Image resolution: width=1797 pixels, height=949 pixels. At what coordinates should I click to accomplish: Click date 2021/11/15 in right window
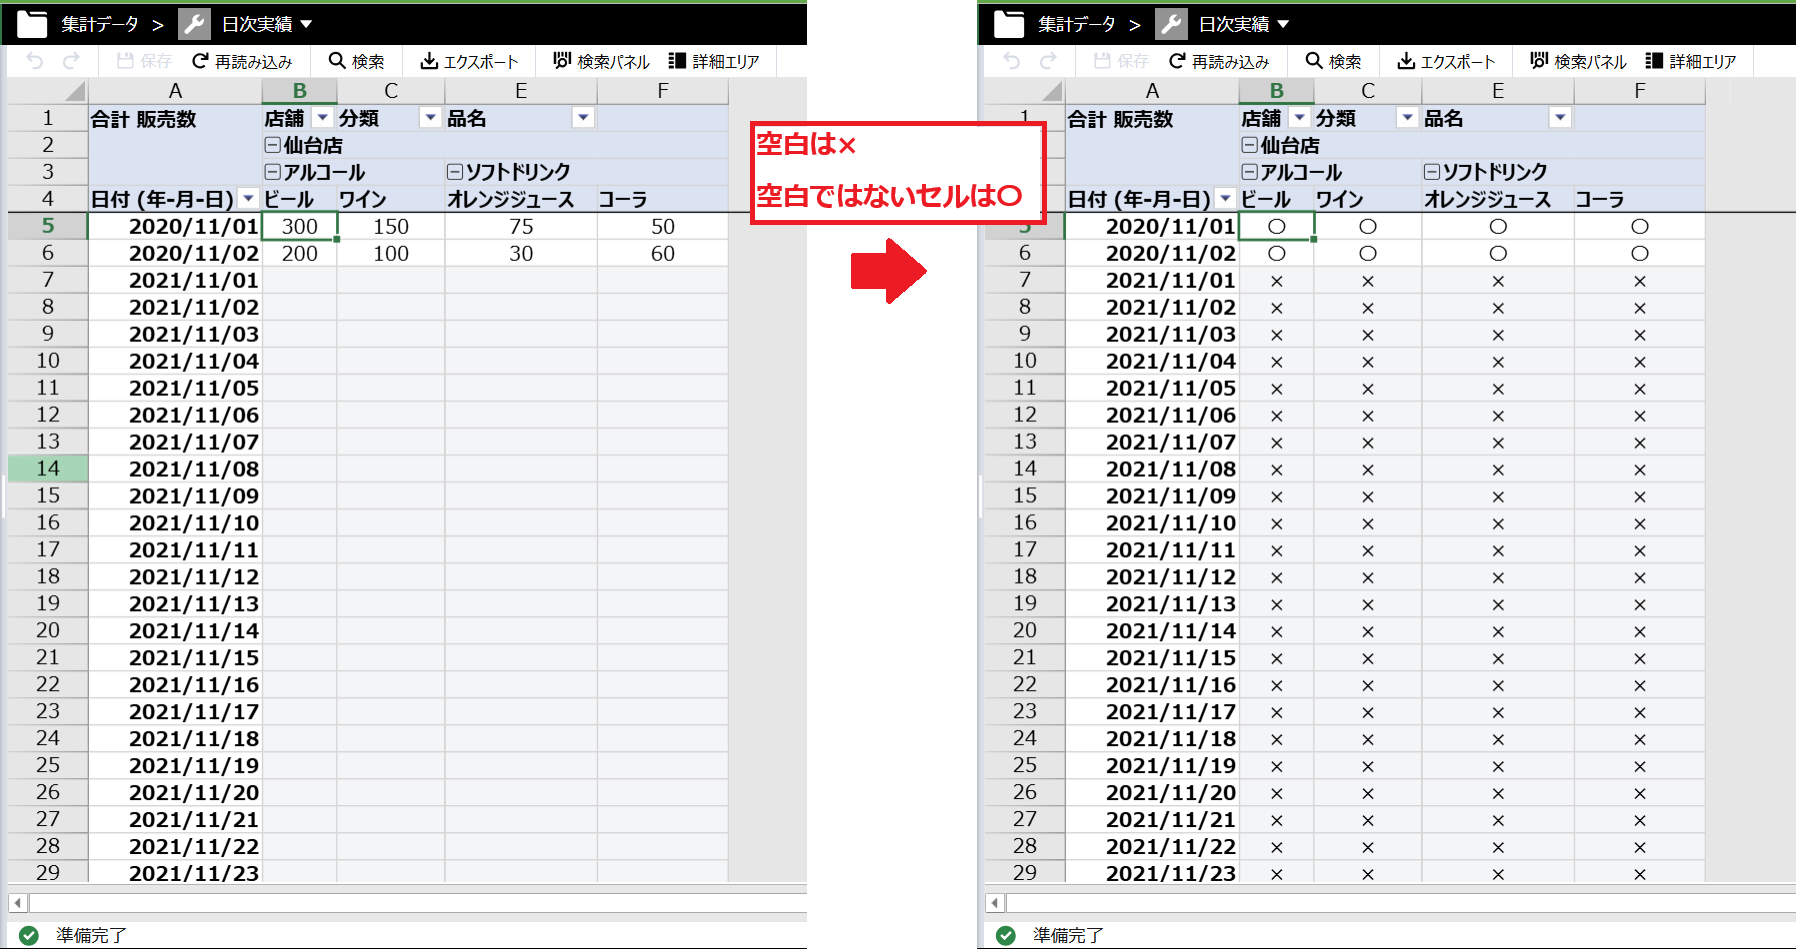[1152, 658]
